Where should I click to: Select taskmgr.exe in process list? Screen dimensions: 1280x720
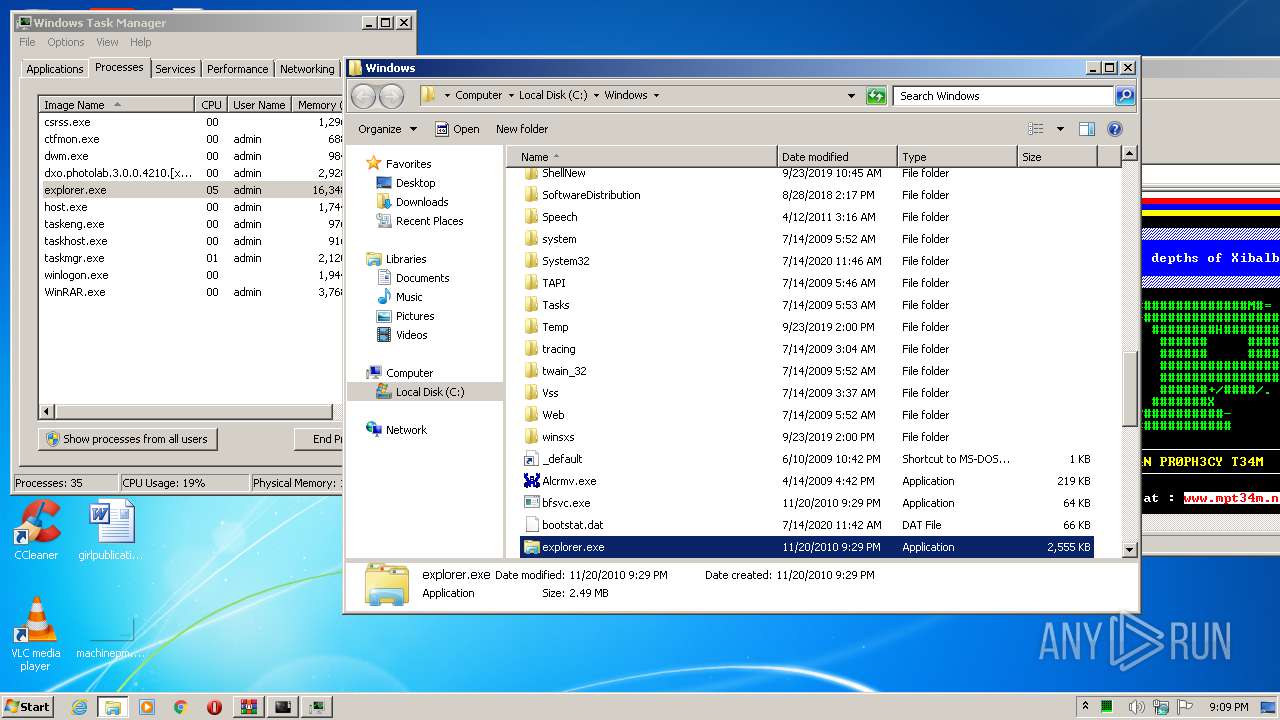192,258
